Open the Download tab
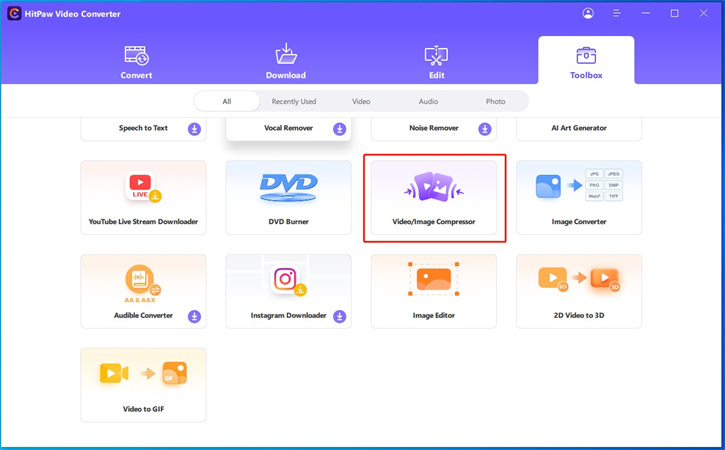 coord(286,62)
